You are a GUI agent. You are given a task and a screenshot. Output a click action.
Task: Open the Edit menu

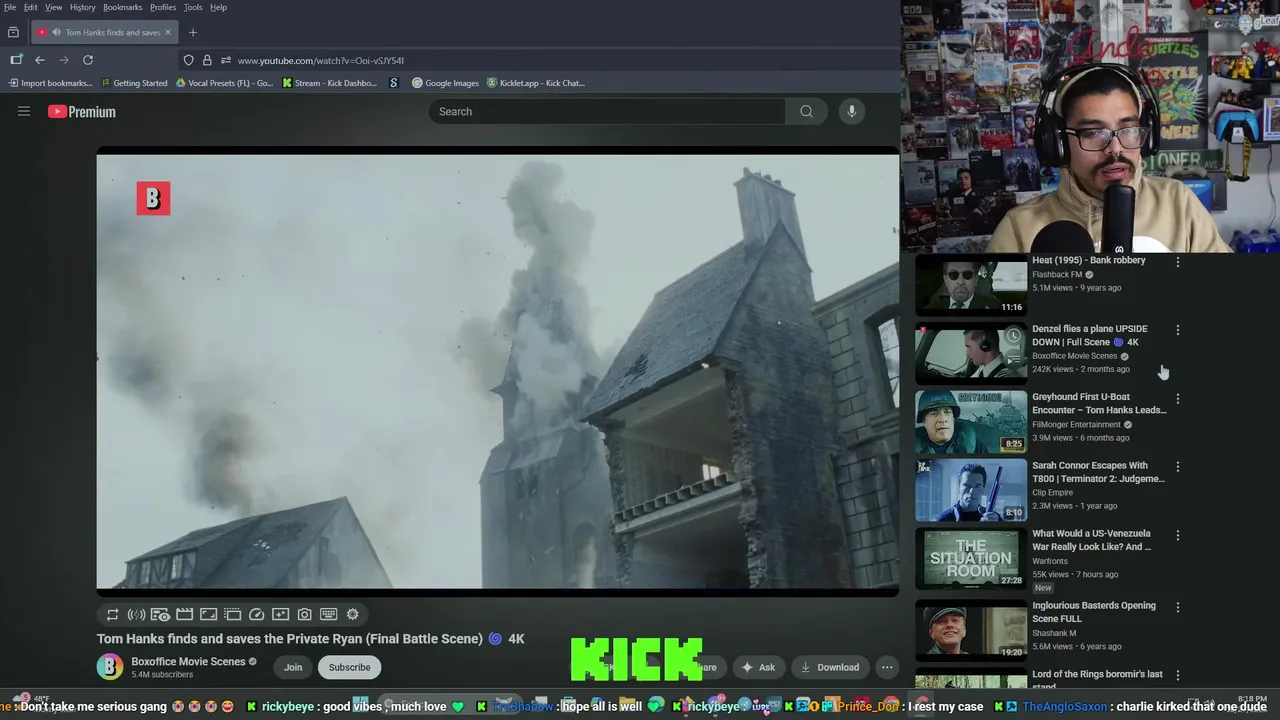point(31,7)
